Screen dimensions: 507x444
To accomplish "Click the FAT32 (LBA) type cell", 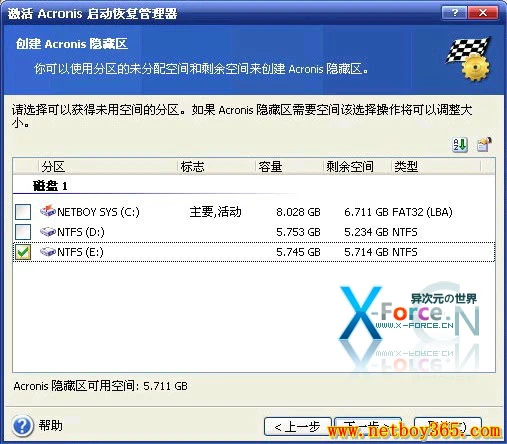I will pyautogui.click(x=422, y=212).
